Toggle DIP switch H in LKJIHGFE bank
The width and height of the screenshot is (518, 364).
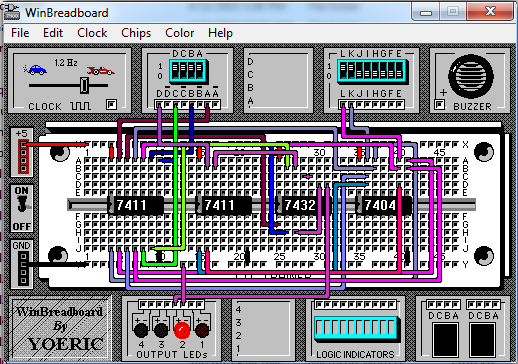376,71
